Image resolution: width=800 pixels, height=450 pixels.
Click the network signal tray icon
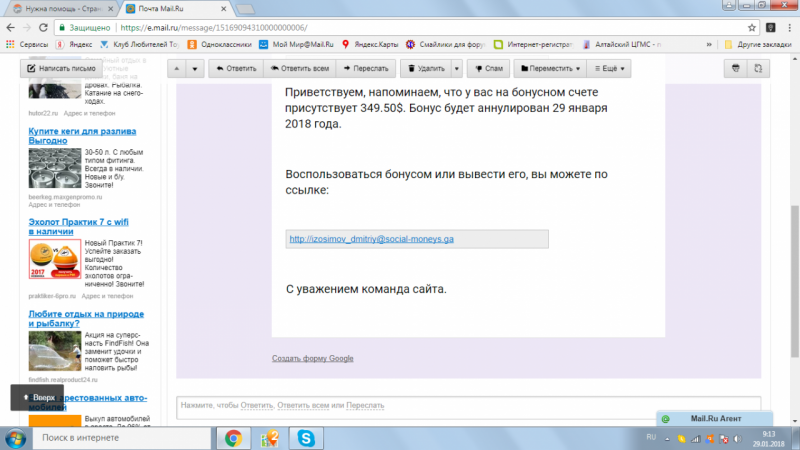click(x=695, y=439)
